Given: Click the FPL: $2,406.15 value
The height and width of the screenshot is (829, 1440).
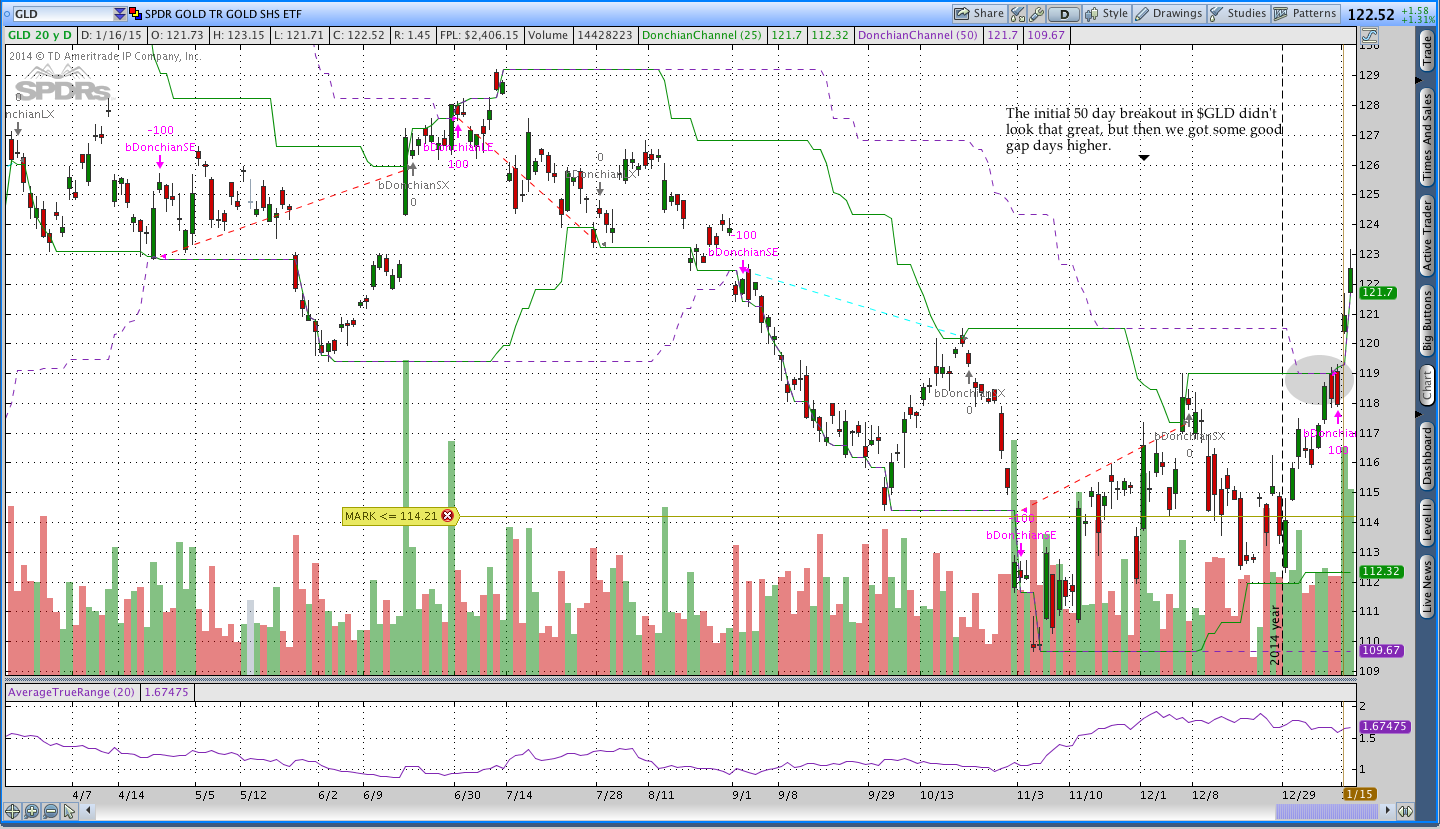Looking at the screenshot, I should coord(479,34).
